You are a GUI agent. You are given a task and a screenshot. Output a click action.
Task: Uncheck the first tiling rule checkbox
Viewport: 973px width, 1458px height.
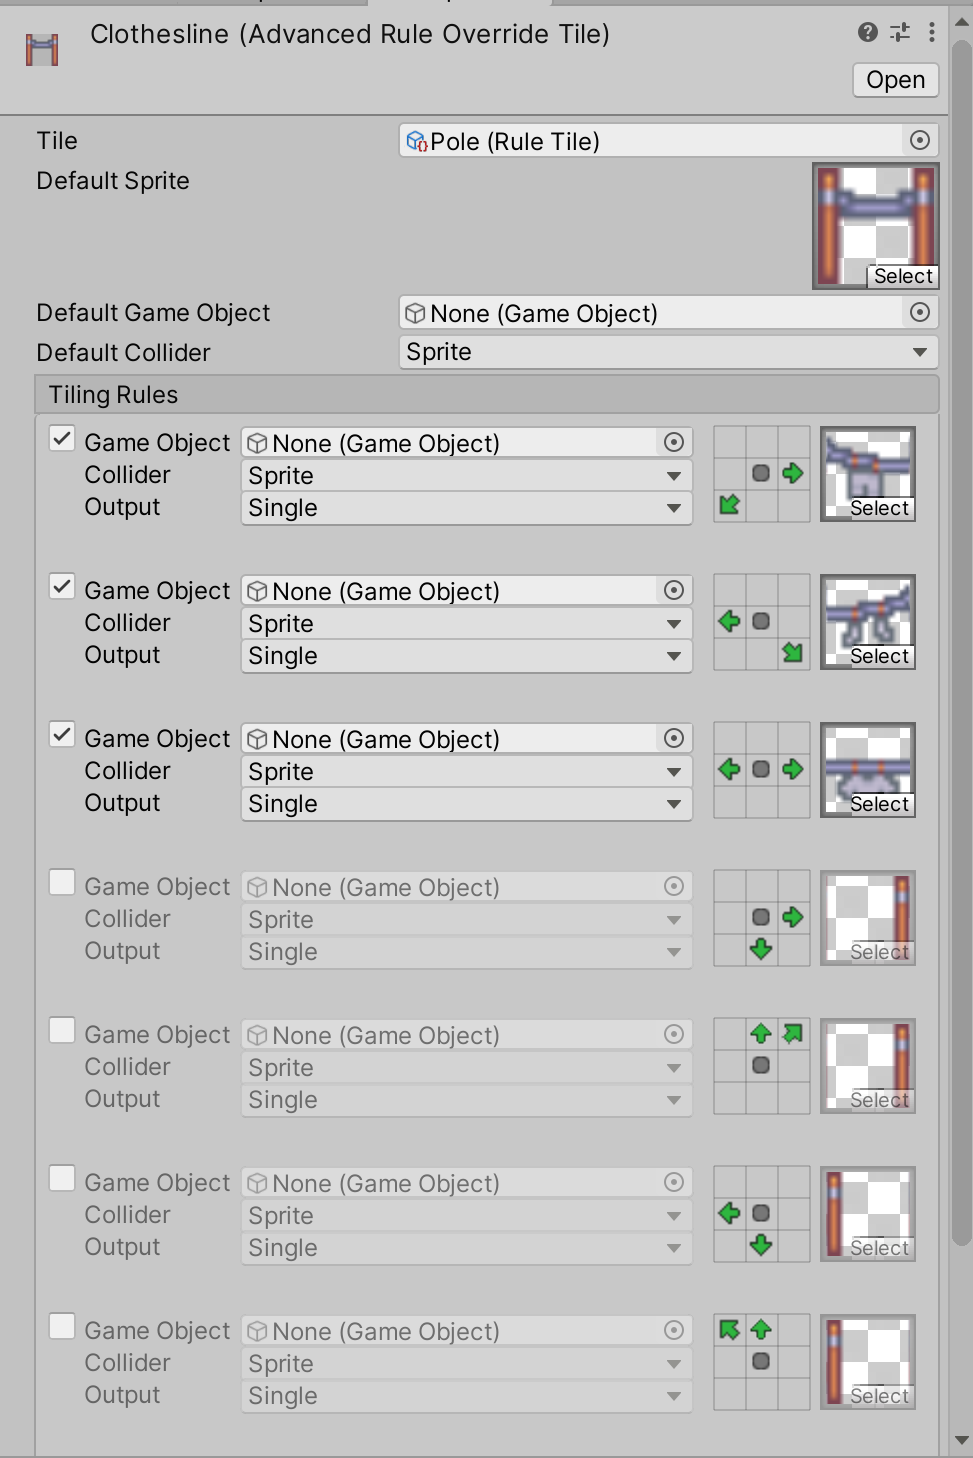61,437
